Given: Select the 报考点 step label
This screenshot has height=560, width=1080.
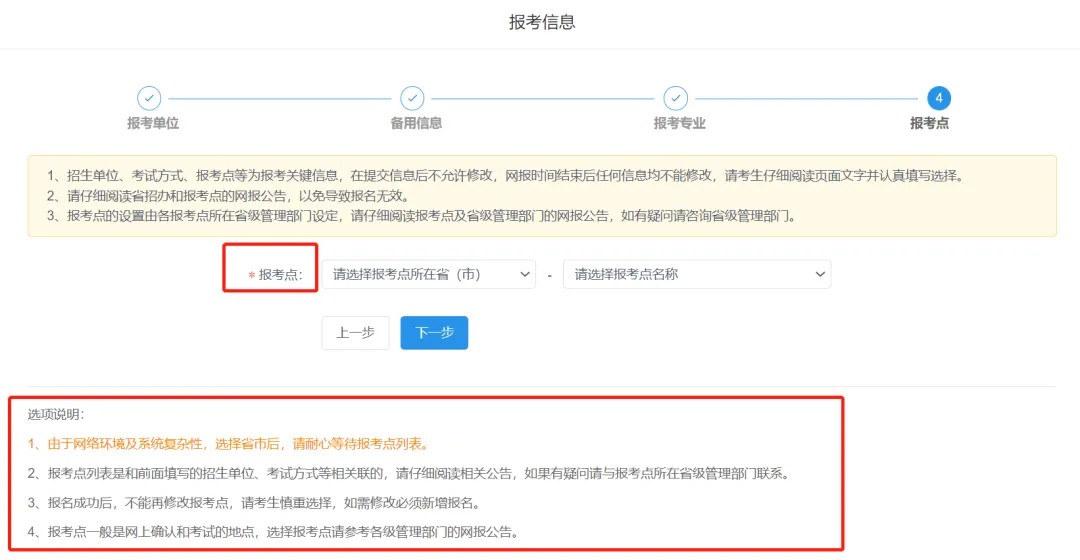Looking at the screenshot, I should coord(929,123).
